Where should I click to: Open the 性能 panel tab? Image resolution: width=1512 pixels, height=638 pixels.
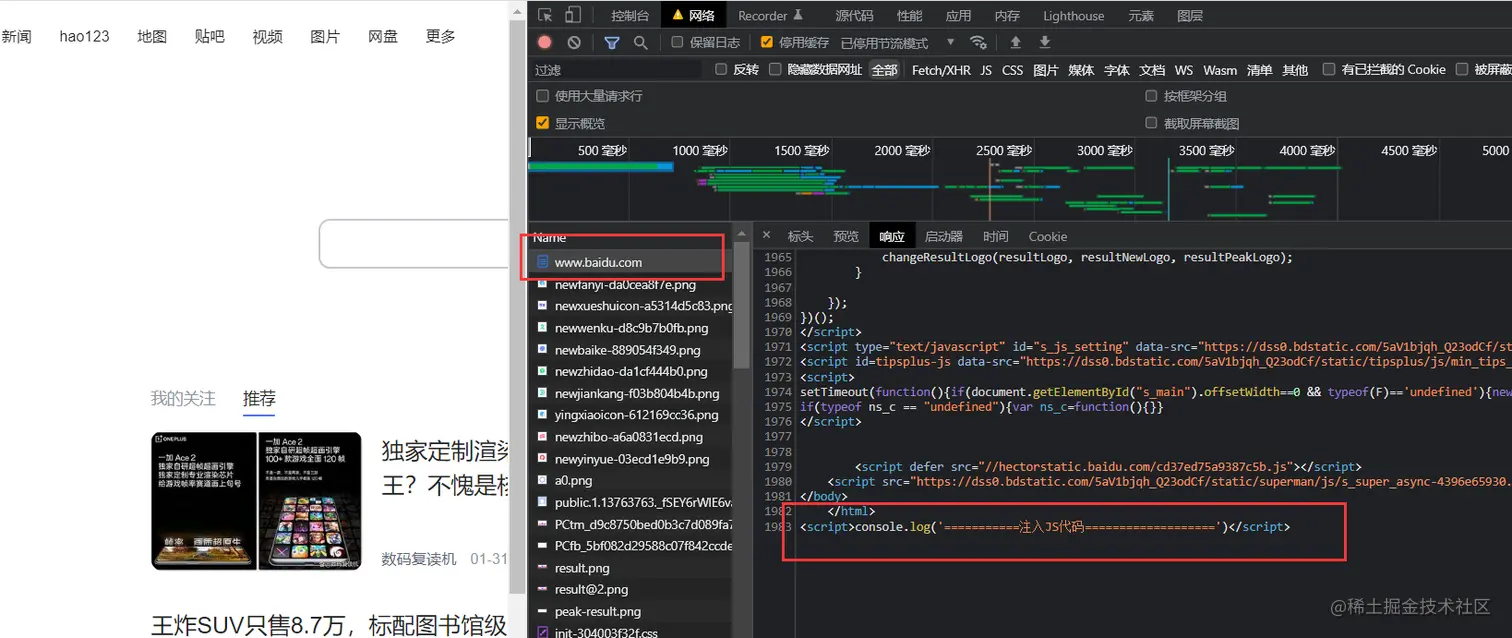click(909, 15)
